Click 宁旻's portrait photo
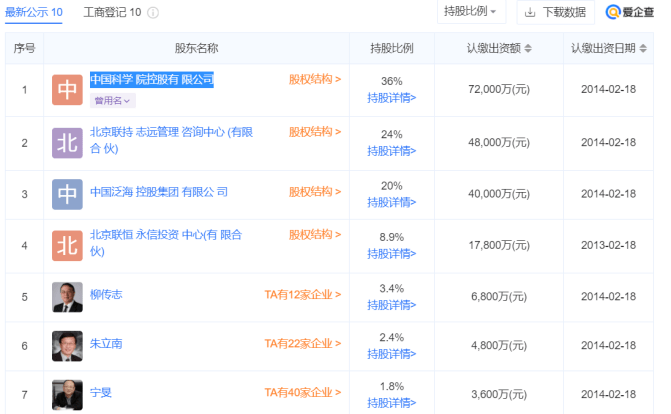The image size is (671, 414). click(x=67, y=395)
